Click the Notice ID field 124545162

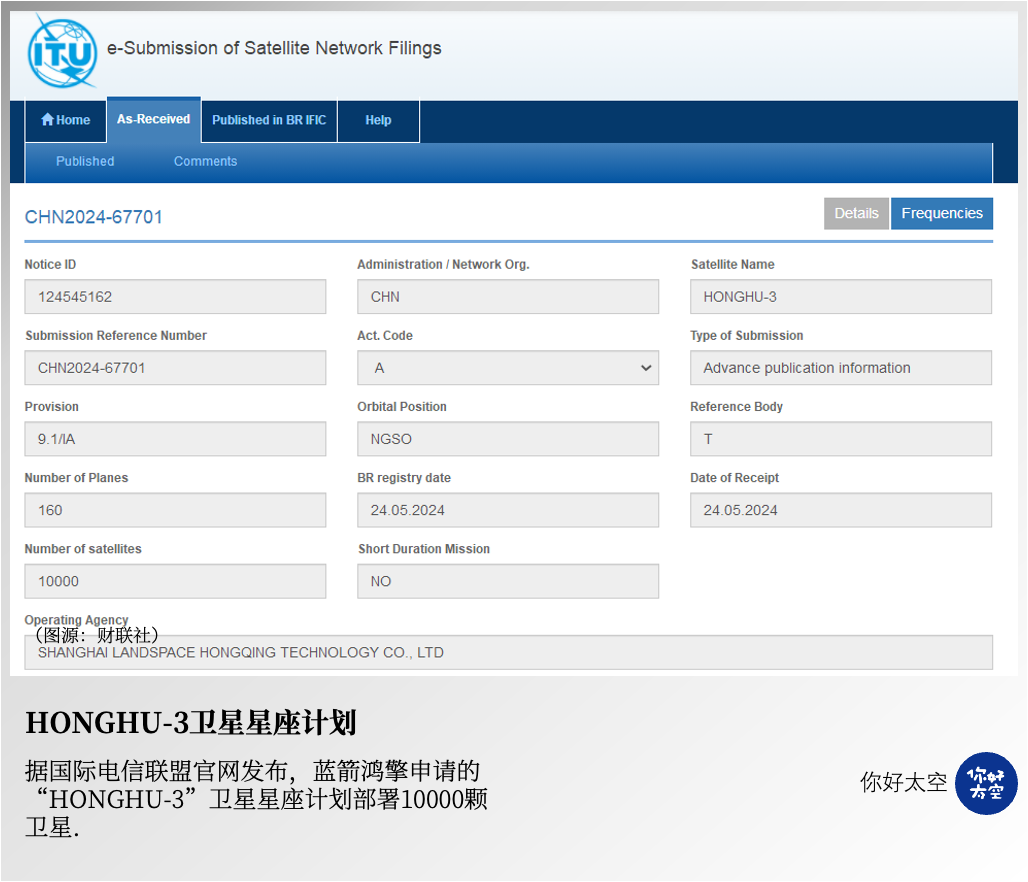coord(175,297)
